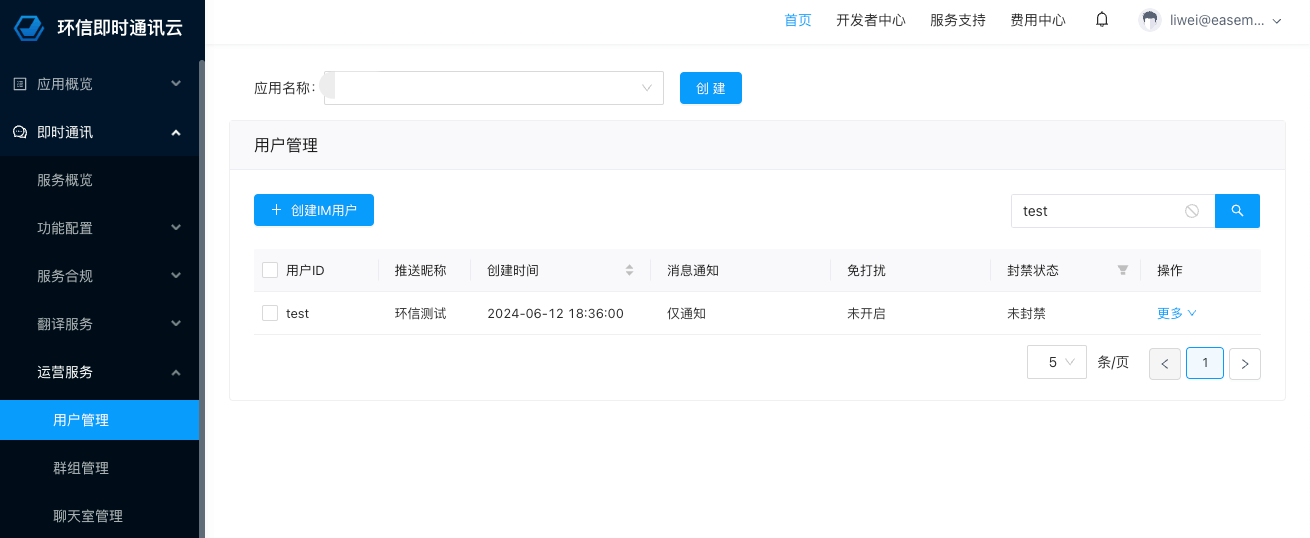The image size is (1310, 538).
Task: Click the 创建 button beside the app name
Action: 711,88
